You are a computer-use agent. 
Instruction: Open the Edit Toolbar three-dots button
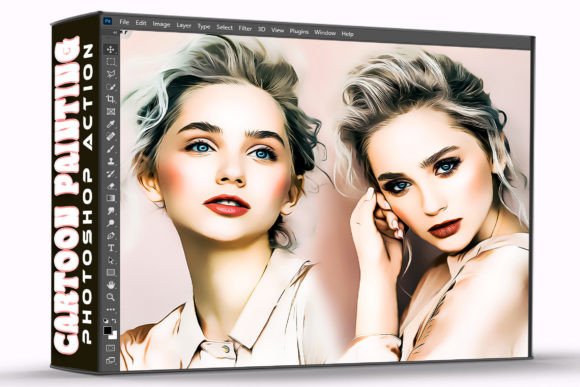coord(111,309)
